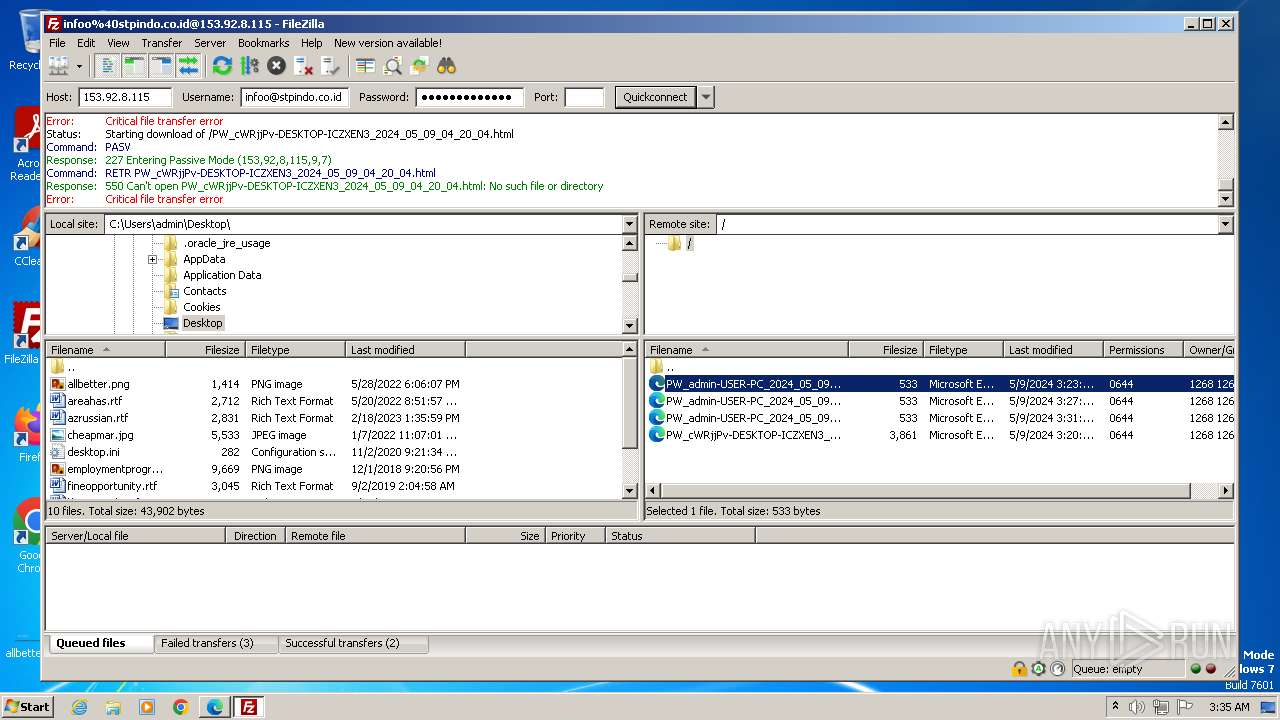Open the Server menu
Screen dimensions: 1280x720
(x=210, y=43)
